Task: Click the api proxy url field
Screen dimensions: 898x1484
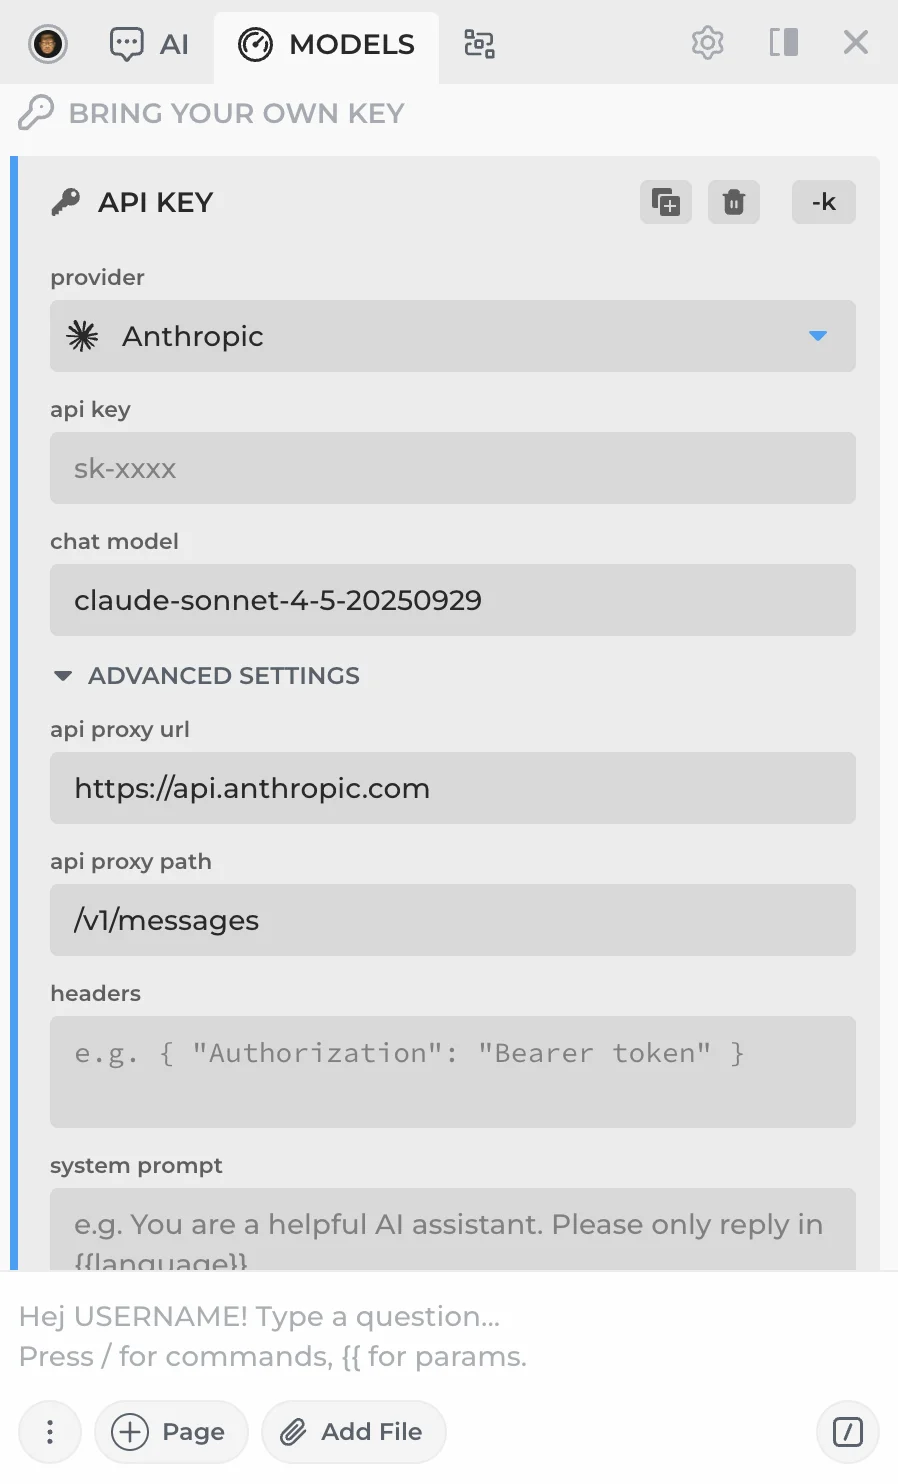Action: [x=453, y=788]
